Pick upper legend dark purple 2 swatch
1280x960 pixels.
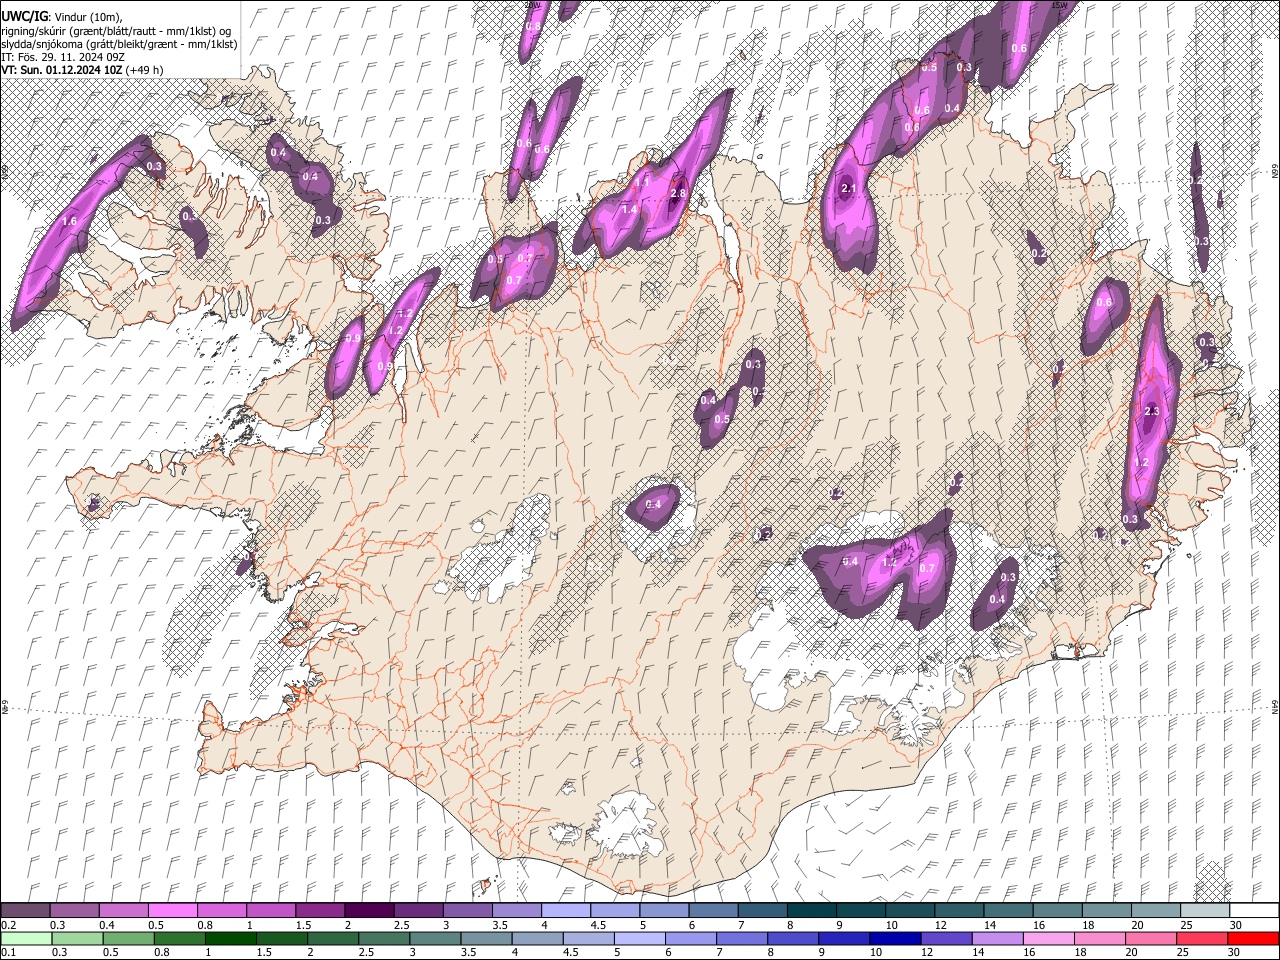368,911
